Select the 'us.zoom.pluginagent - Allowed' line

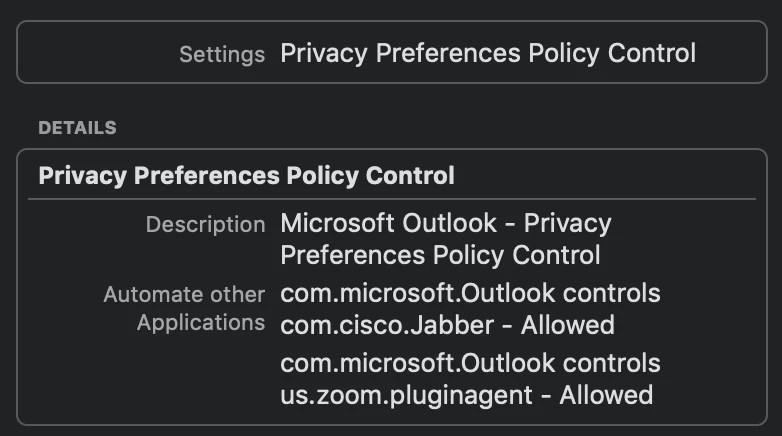[466, 394]
